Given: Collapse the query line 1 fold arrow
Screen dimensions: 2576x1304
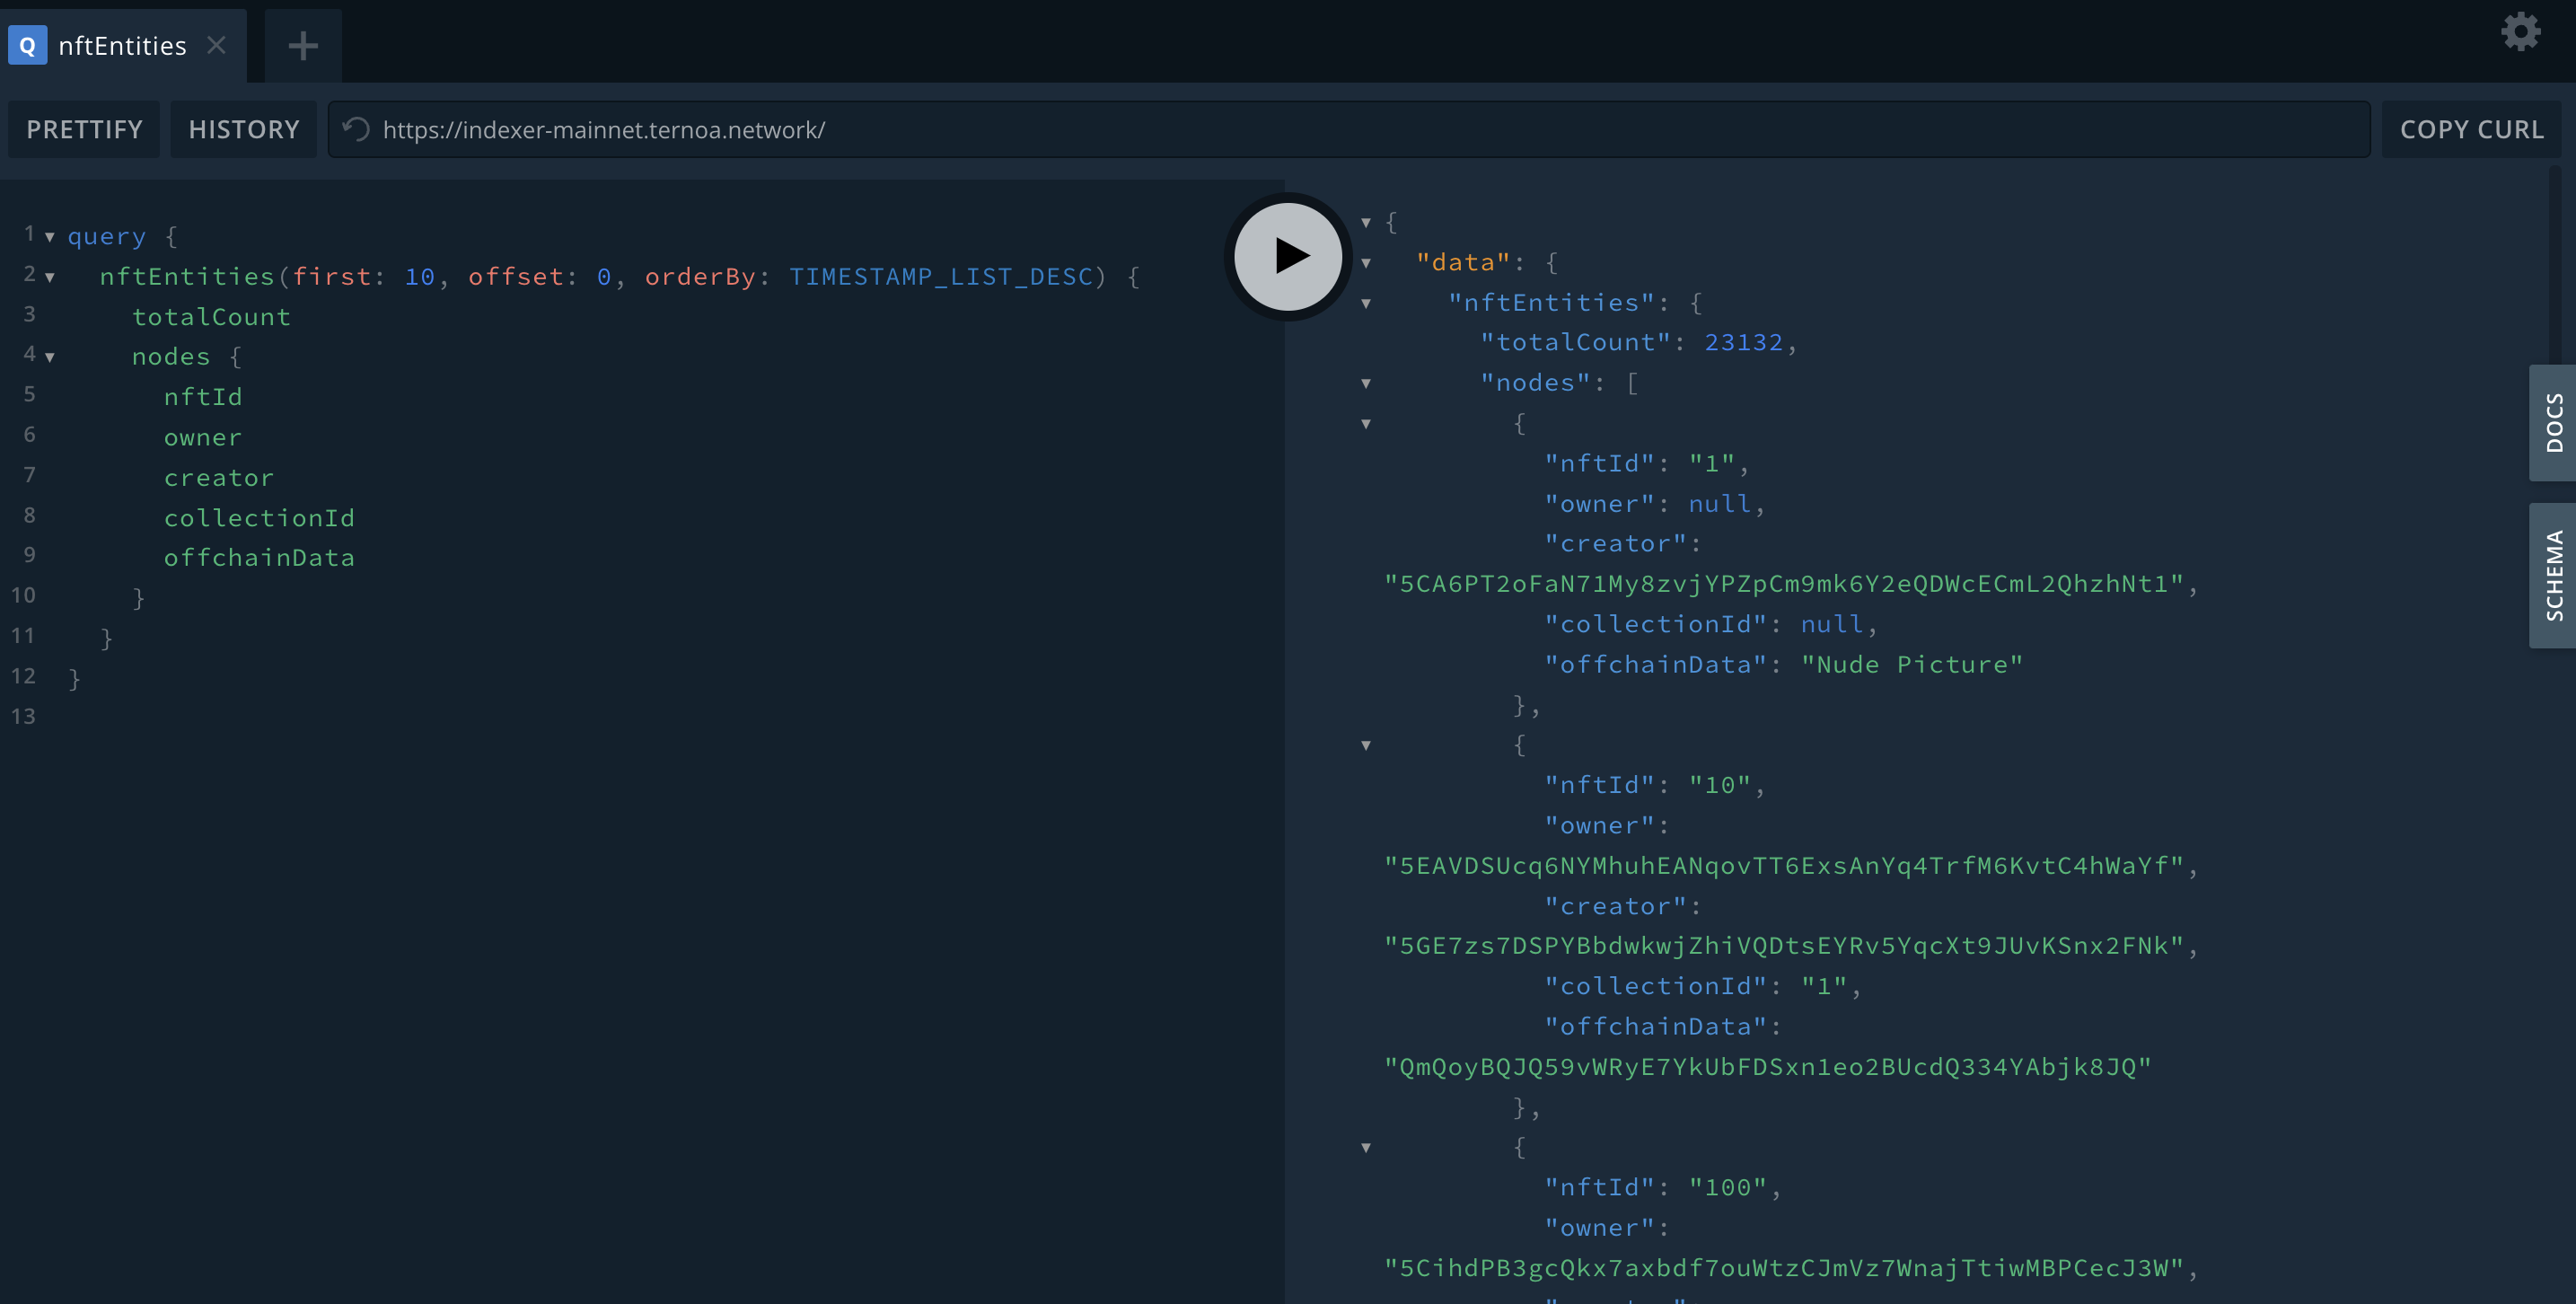Looking at the screenshot, I should pyautogui.click(x=50, y=237).
